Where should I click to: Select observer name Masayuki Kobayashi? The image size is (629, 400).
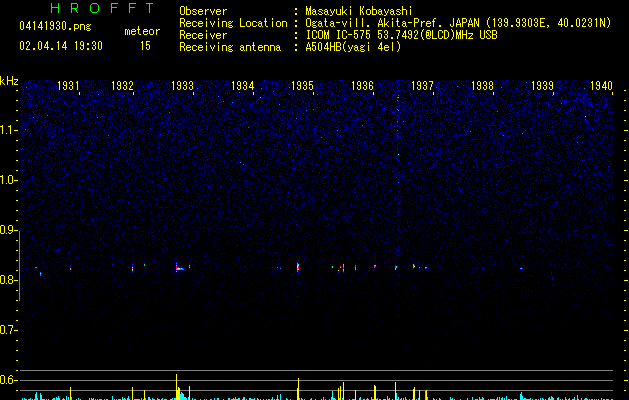pos(359,11)
